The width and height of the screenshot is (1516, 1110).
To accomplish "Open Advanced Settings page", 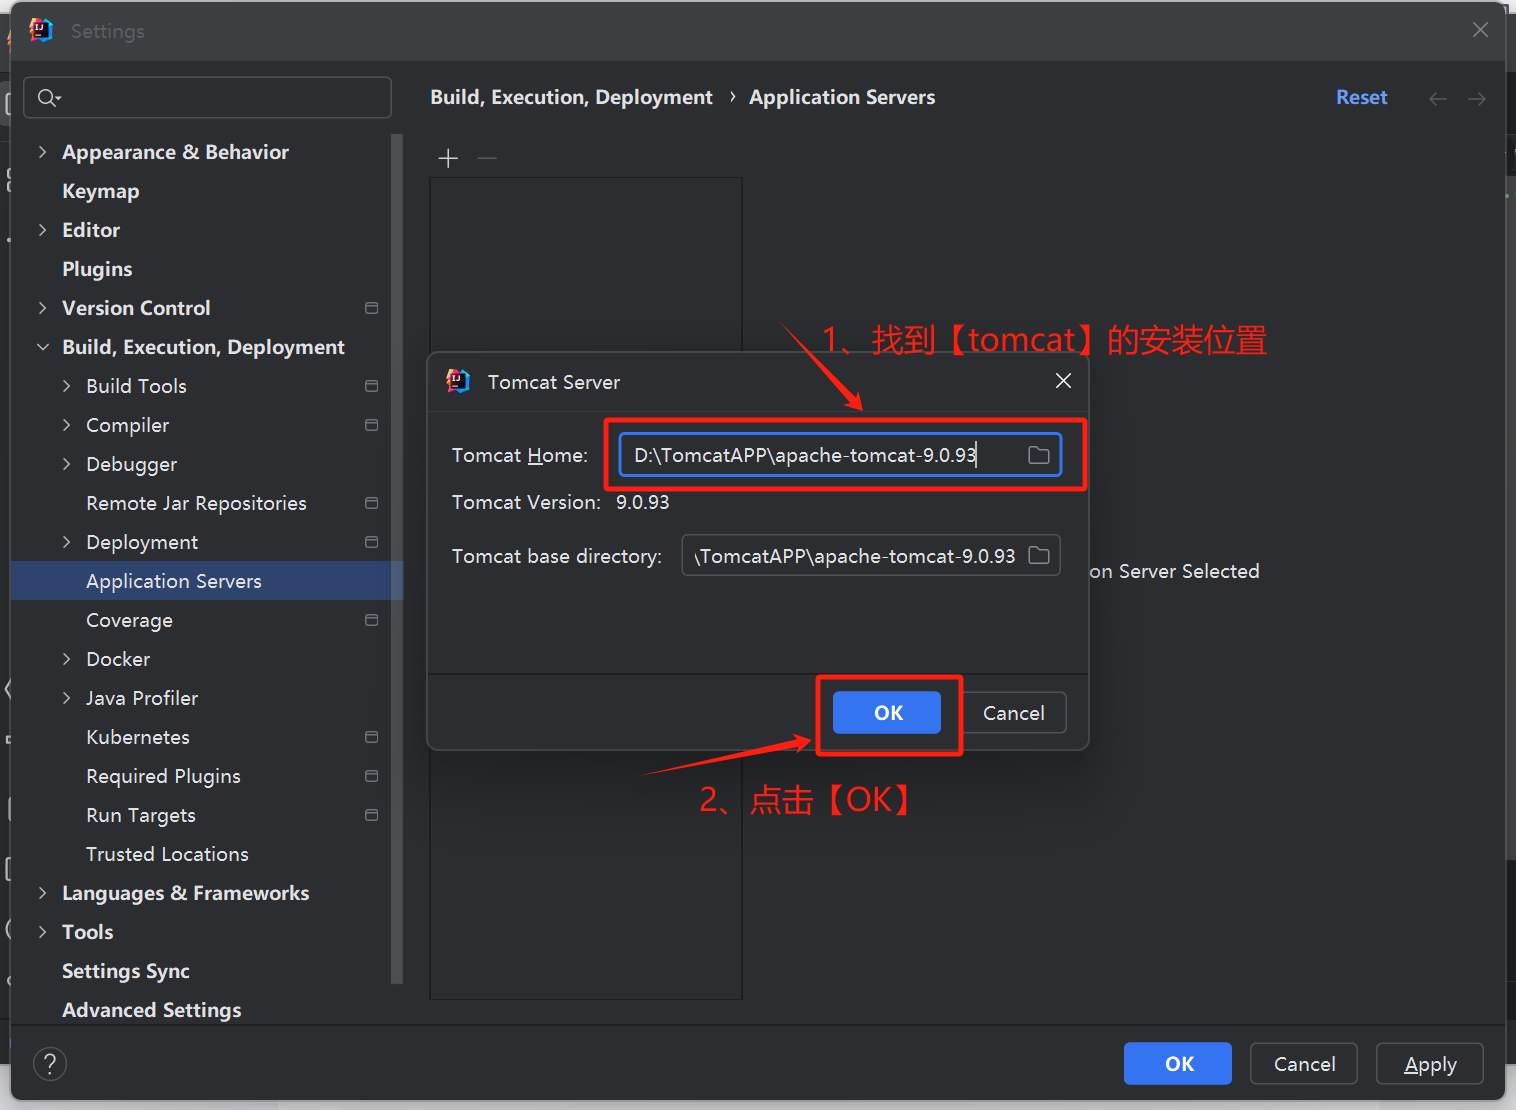I will pyautogui.click(x=152, y=1010).
